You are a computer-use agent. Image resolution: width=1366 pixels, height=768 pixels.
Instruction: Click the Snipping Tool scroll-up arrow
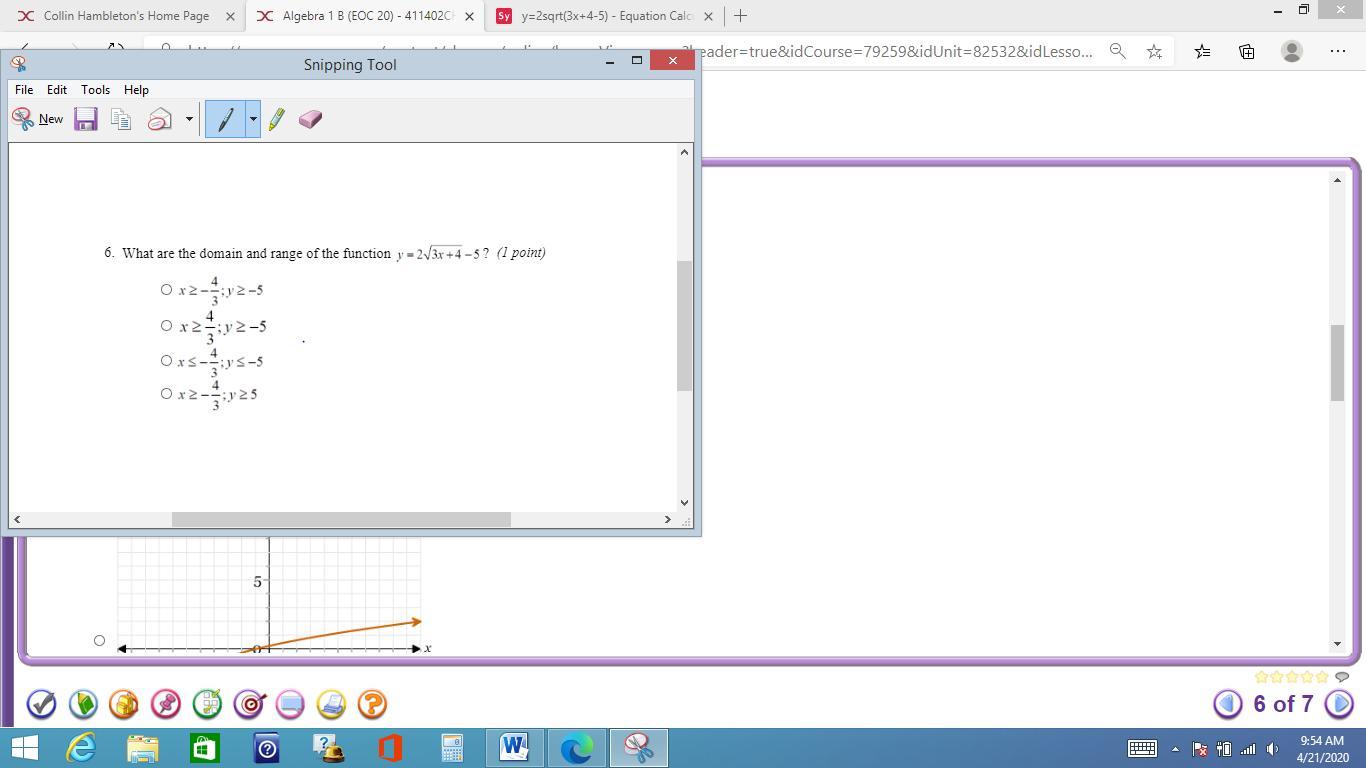tap(685, 152)
